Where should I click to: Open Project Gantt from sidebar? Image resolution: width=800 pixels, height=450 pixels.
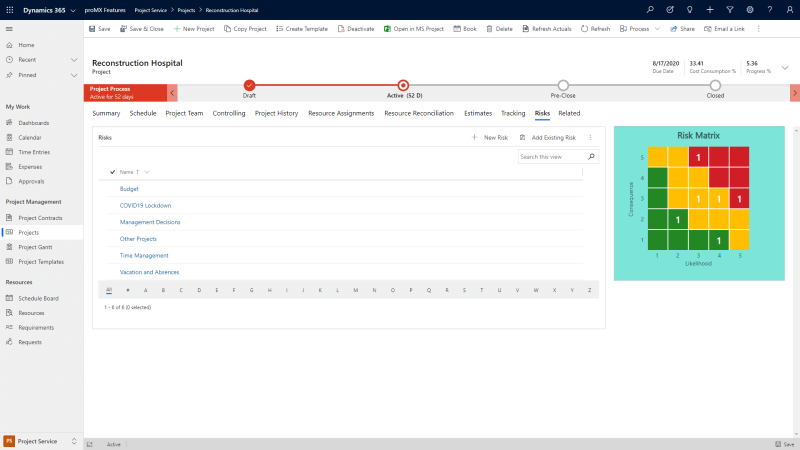click(35, 246)
